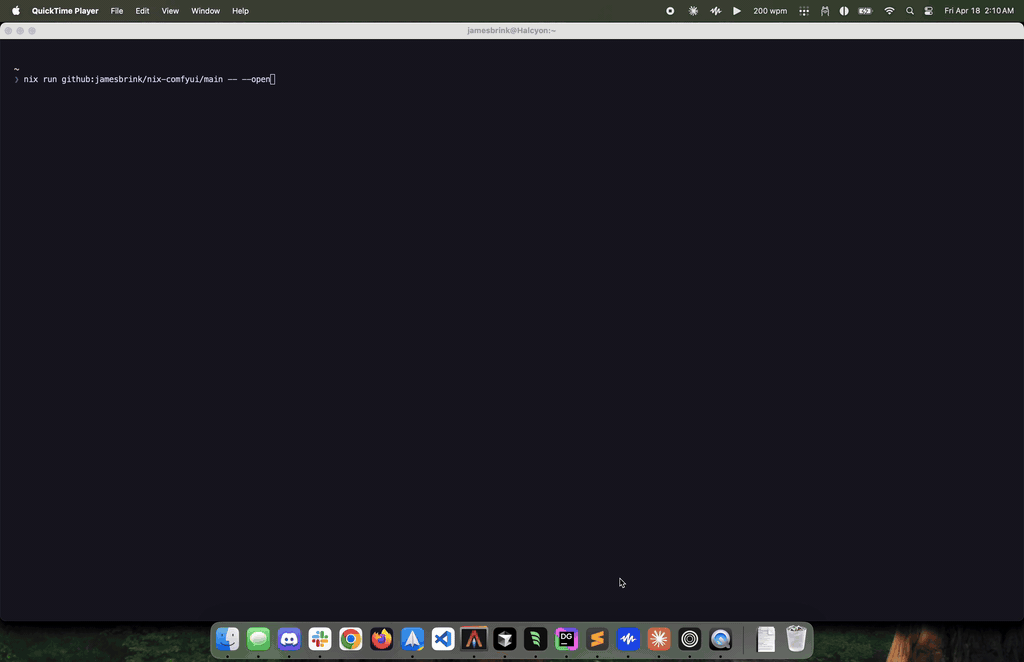The width and height of the screenshot is (1024, 662).
Task: Click the screen recording stop icon in menu bar
Action: pos(670,11)
